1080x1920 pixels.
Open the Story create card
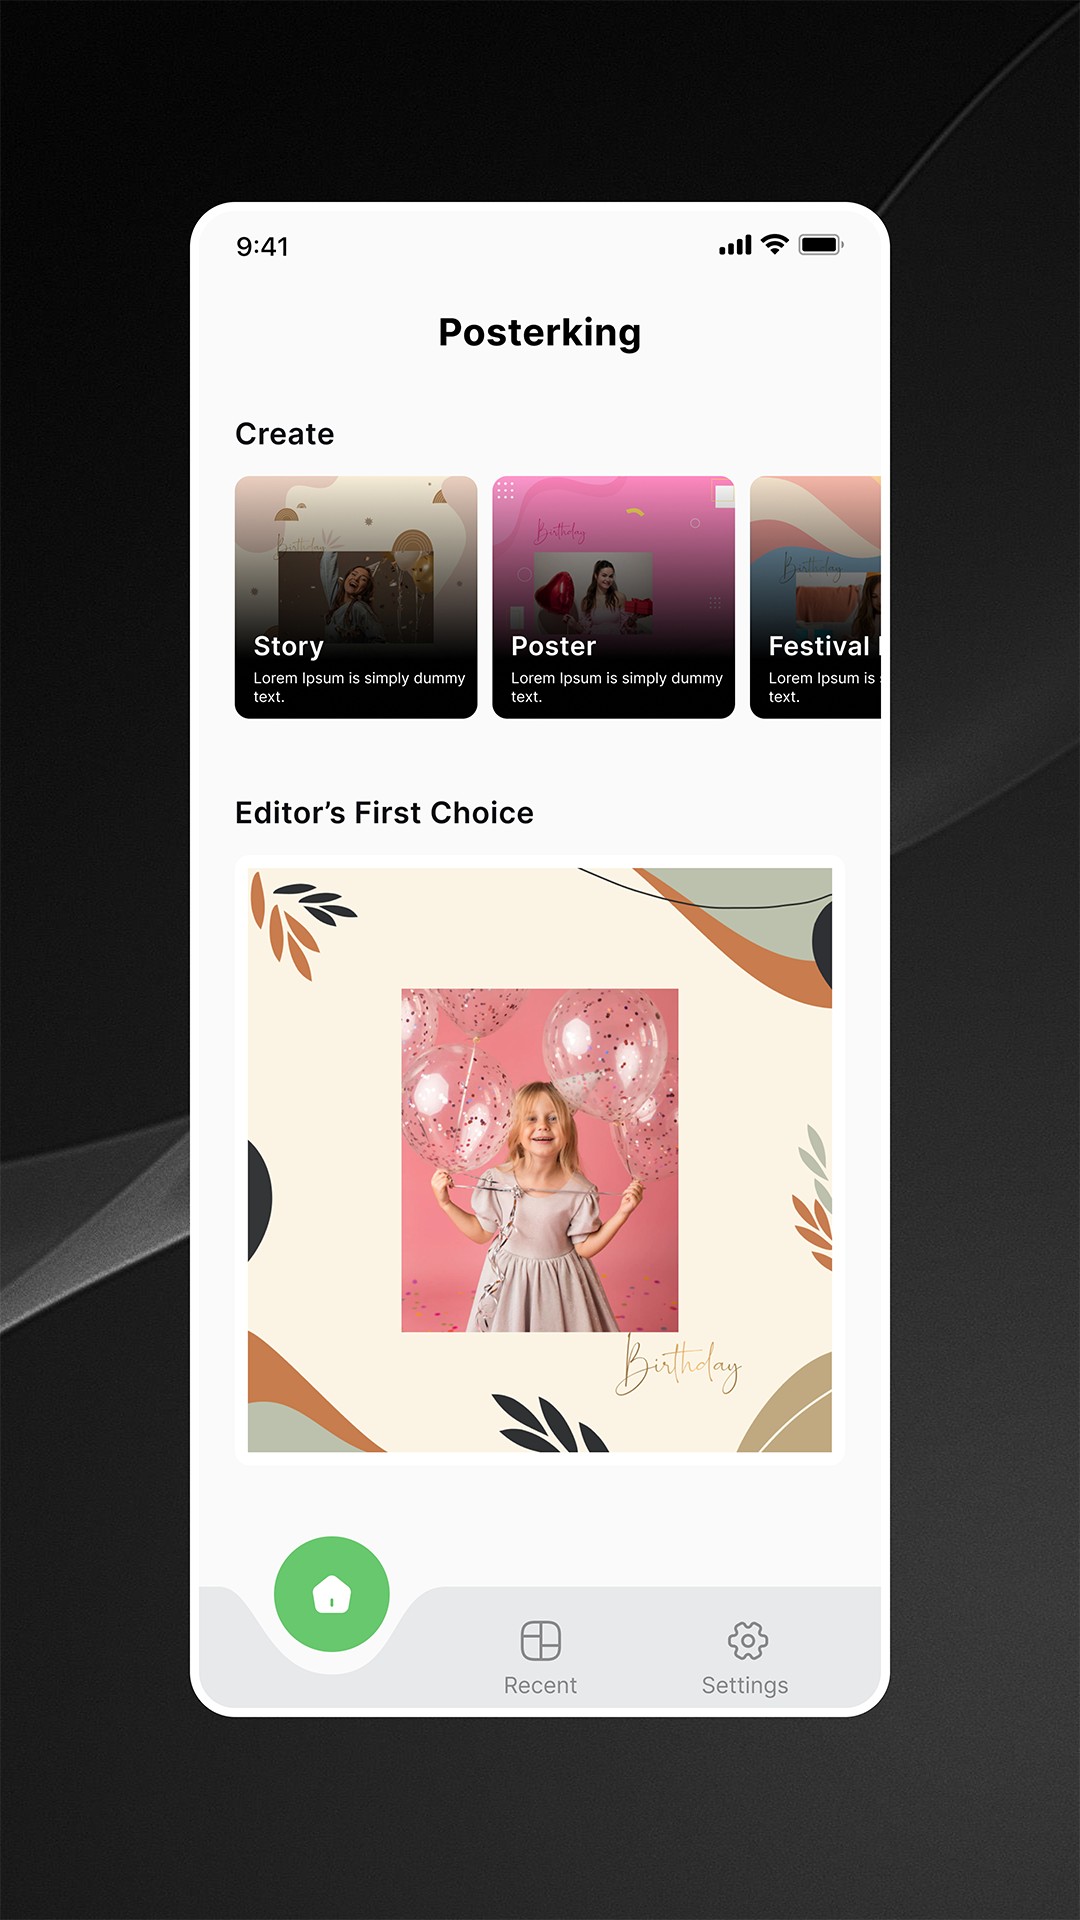(x=356, y=597)
